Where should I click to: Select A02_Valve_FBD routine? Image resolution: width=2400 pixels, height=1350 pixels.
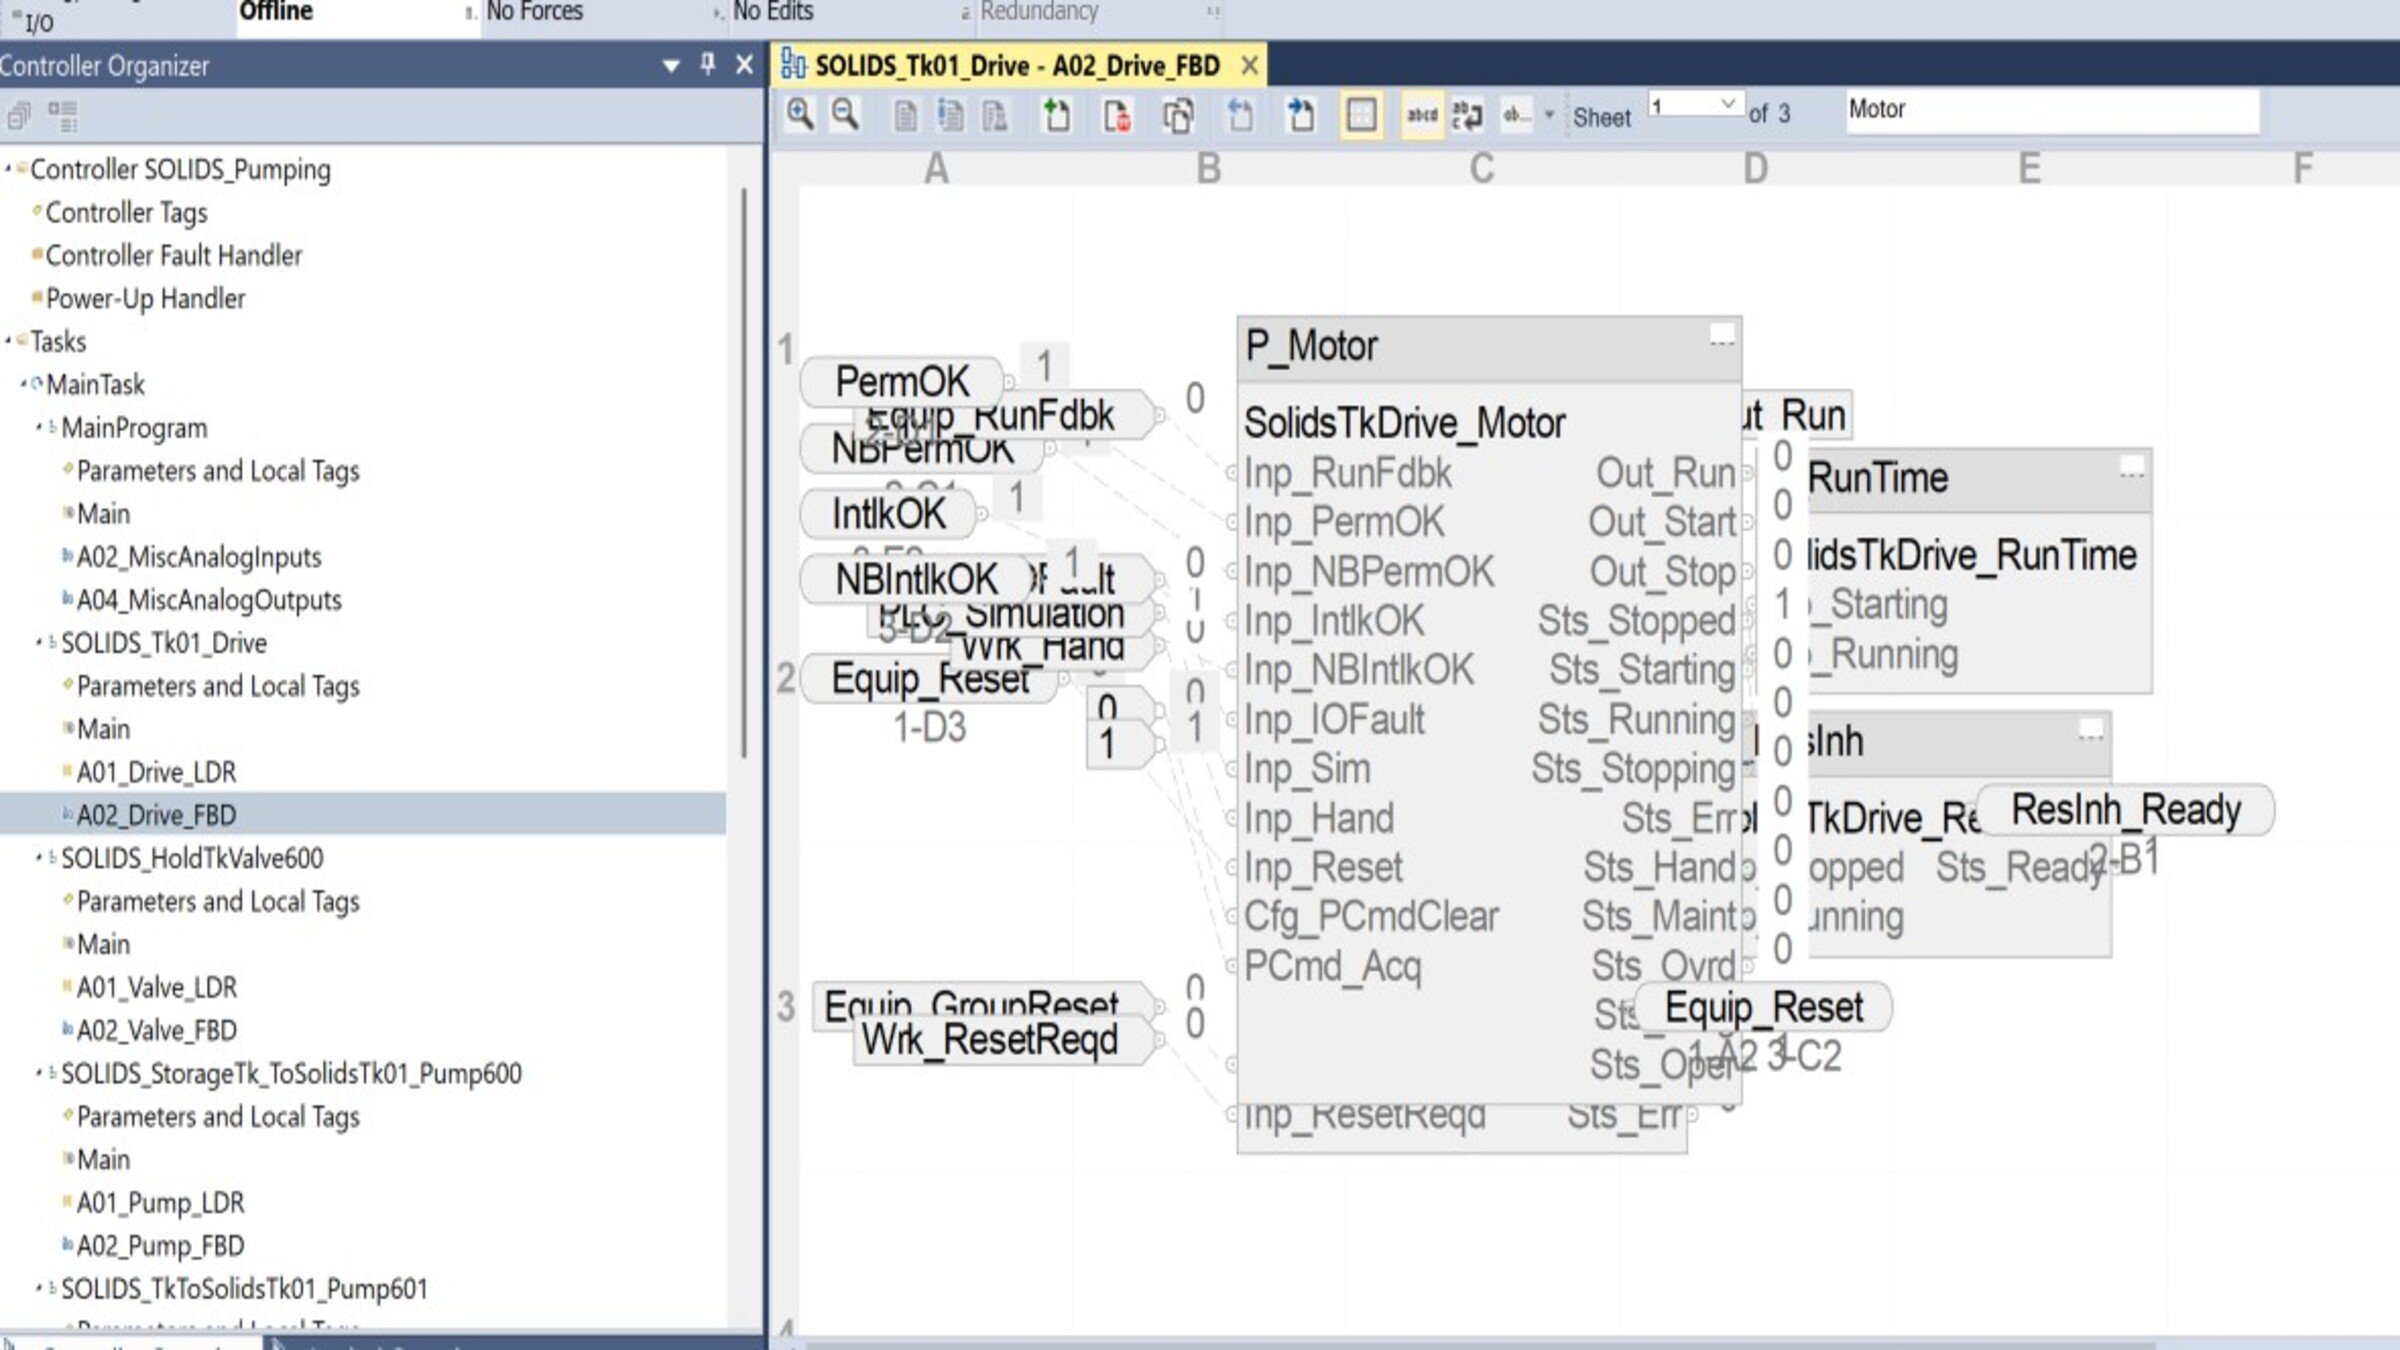click(x=157, y=1030)
